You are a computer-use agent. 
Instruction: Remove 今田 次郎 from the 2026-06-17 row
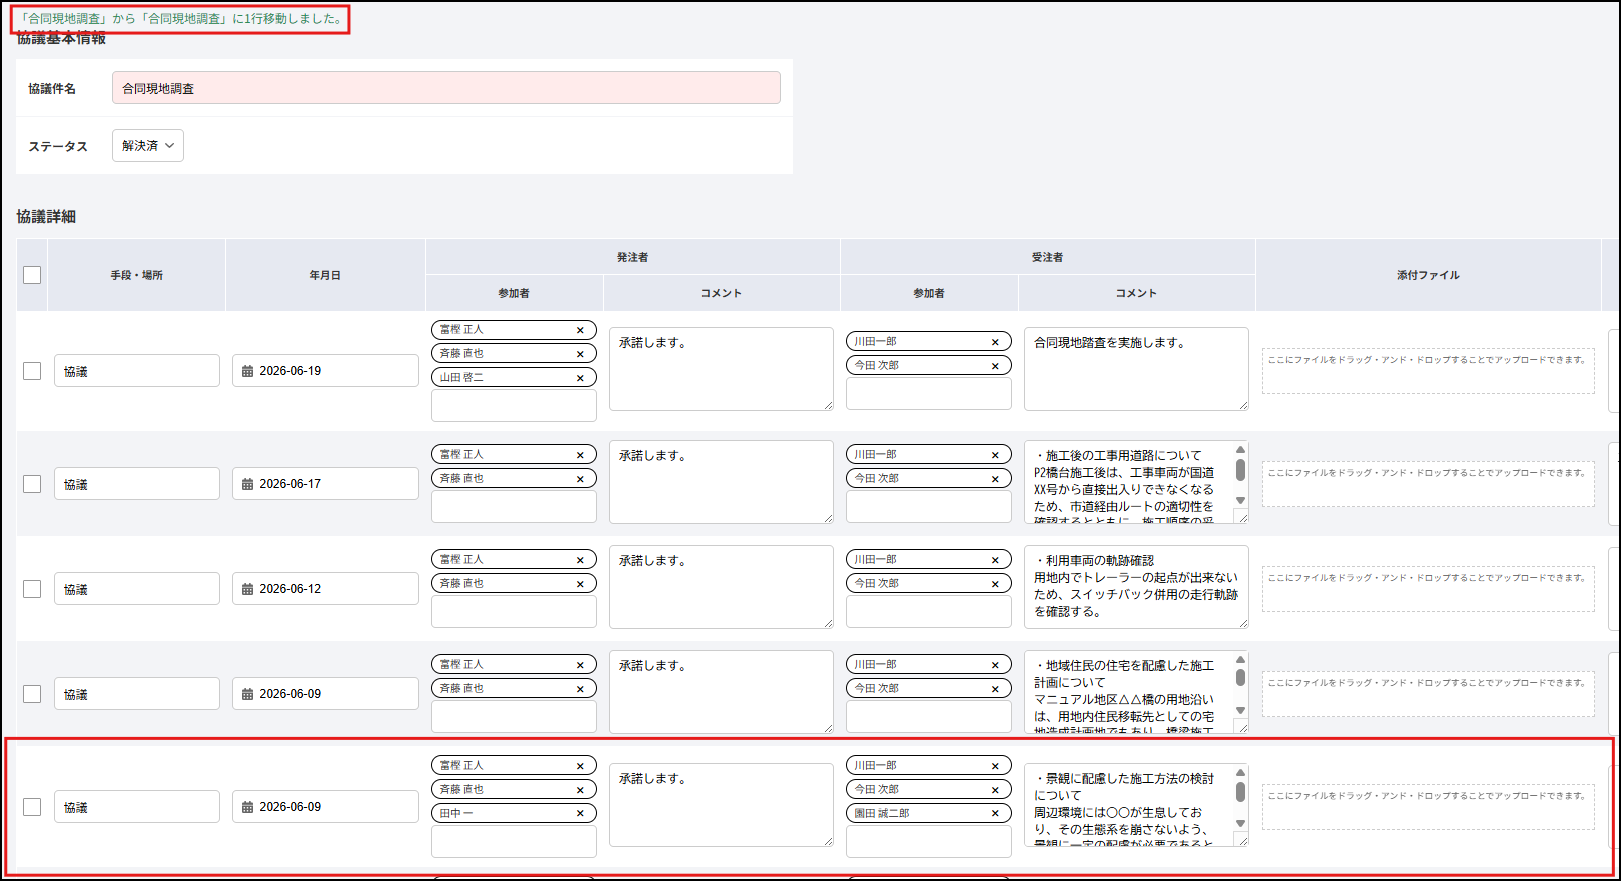pyautogui.click(x=995, y=479)
